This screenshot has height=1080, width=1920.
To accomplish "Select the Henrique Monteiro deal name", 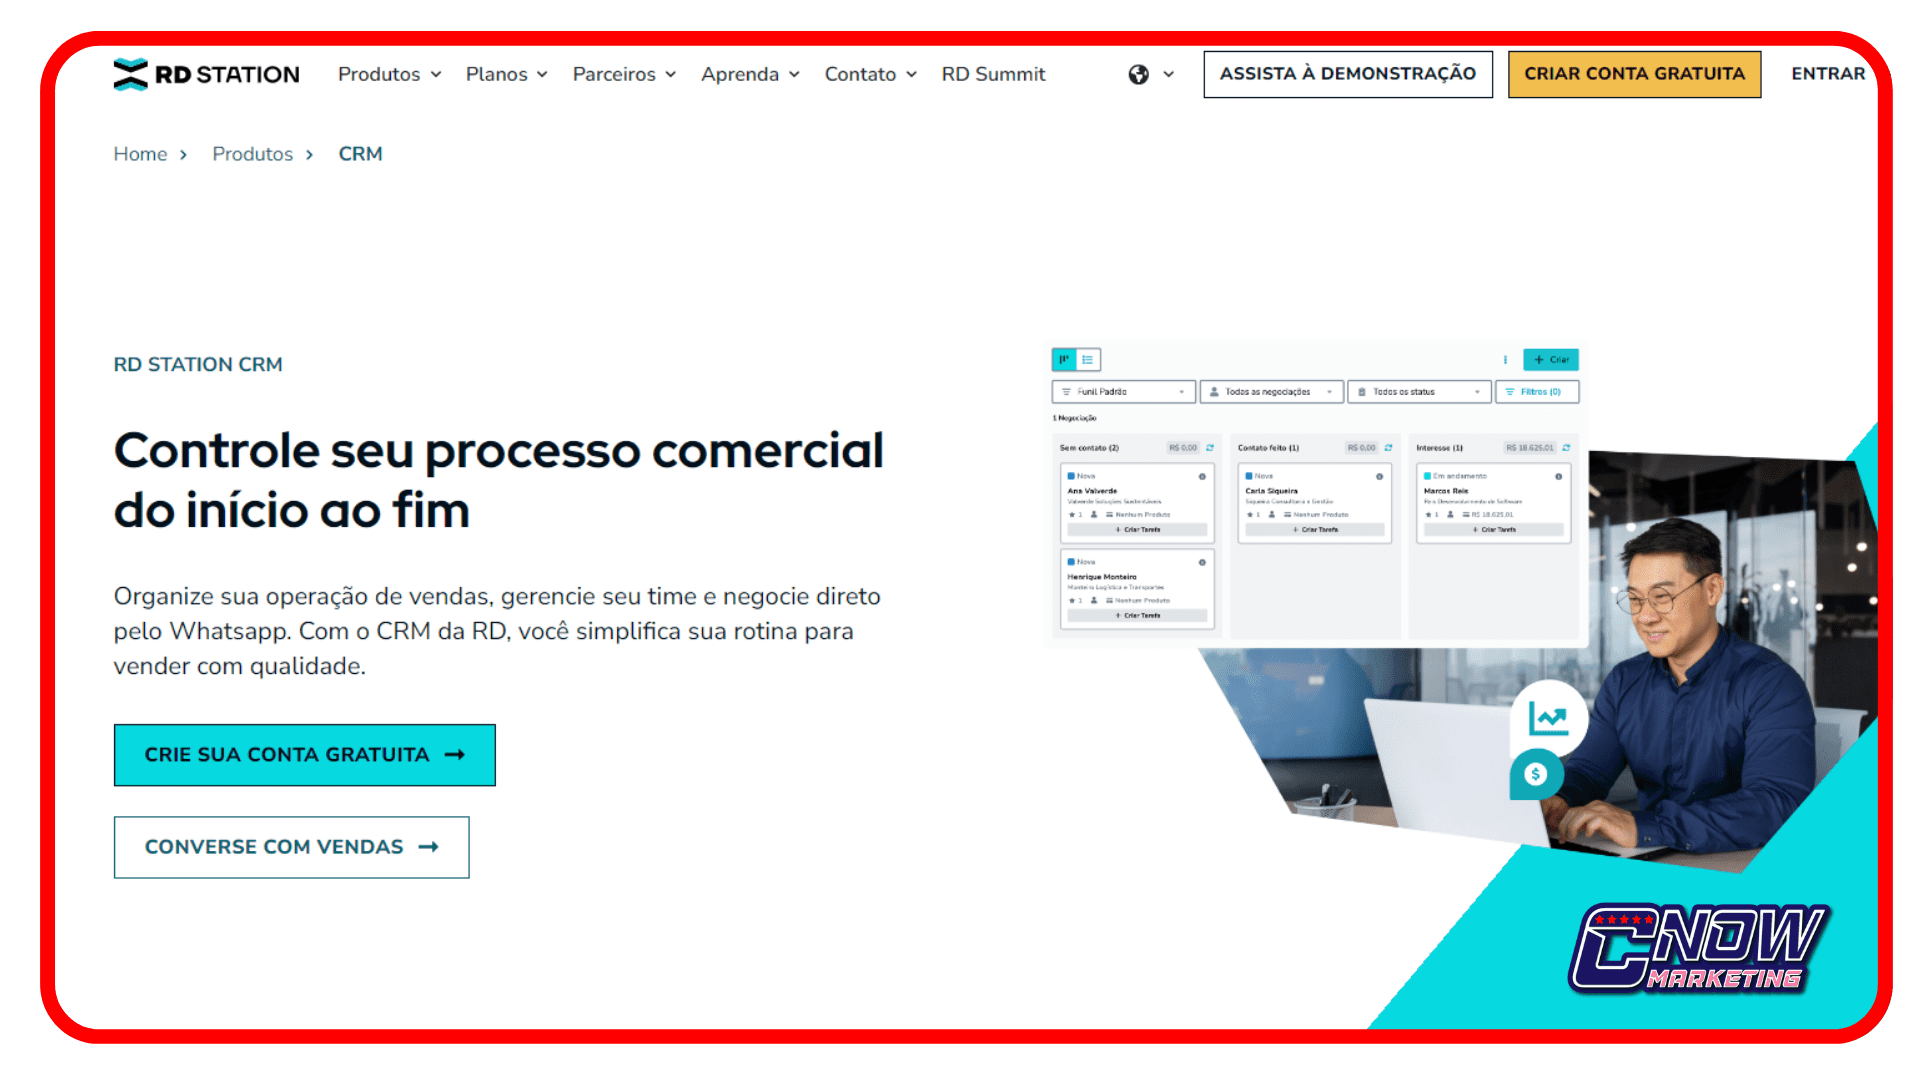I will point(1102,577).
